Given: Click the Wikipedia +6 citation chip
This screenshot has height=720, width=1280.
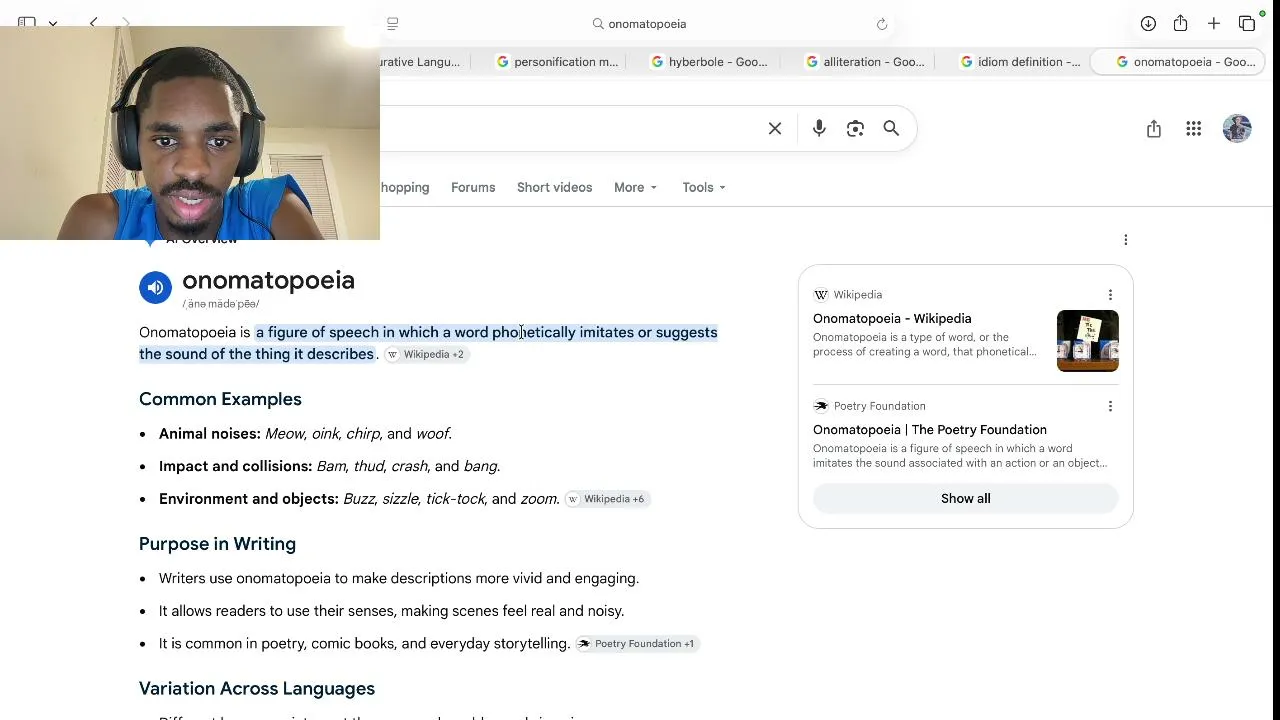Looking at the screenshot, I should (x=607, y=499).
